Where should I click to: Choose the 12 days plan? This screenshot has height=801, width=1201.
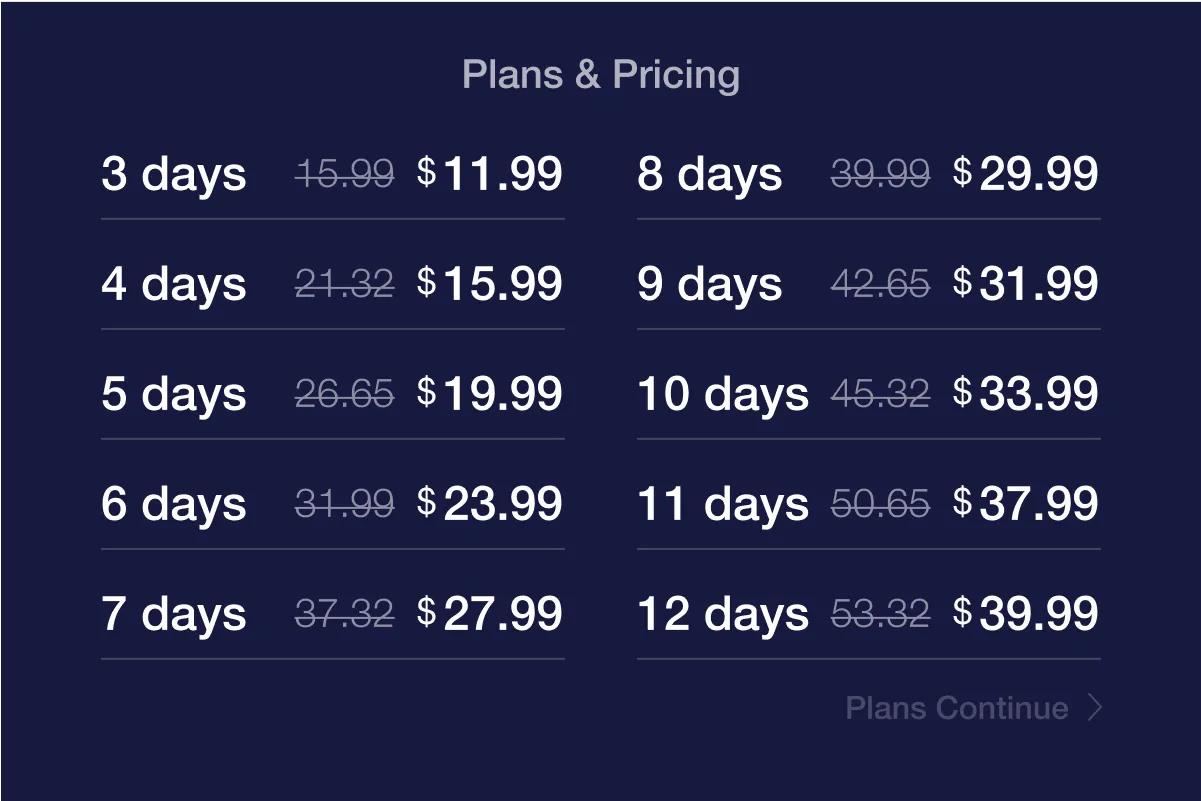[x=868, y=614]
